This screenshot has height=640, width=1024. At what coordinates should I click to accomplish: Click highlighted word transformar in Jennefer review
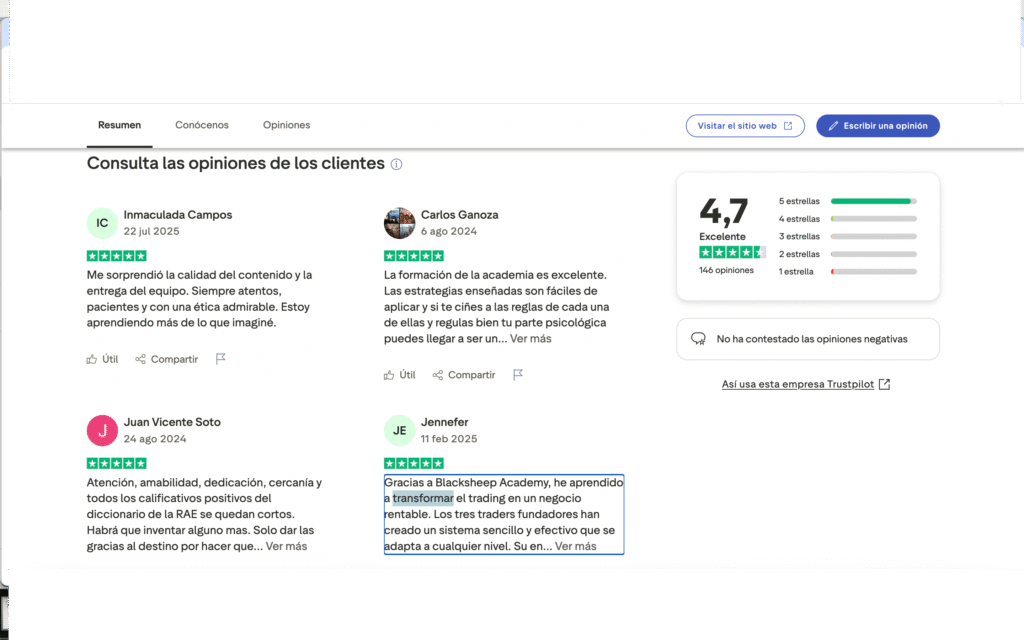(x=423, y=498)
